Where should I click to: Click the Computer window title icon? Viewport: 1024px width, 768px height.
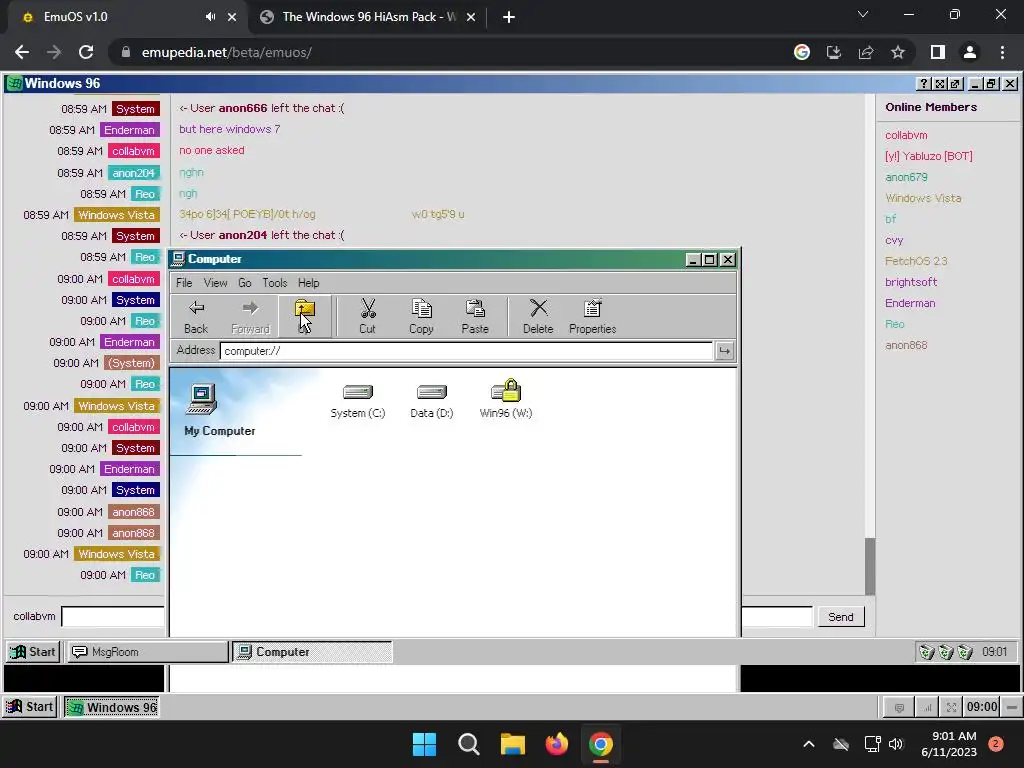click(x=178, y=259)
